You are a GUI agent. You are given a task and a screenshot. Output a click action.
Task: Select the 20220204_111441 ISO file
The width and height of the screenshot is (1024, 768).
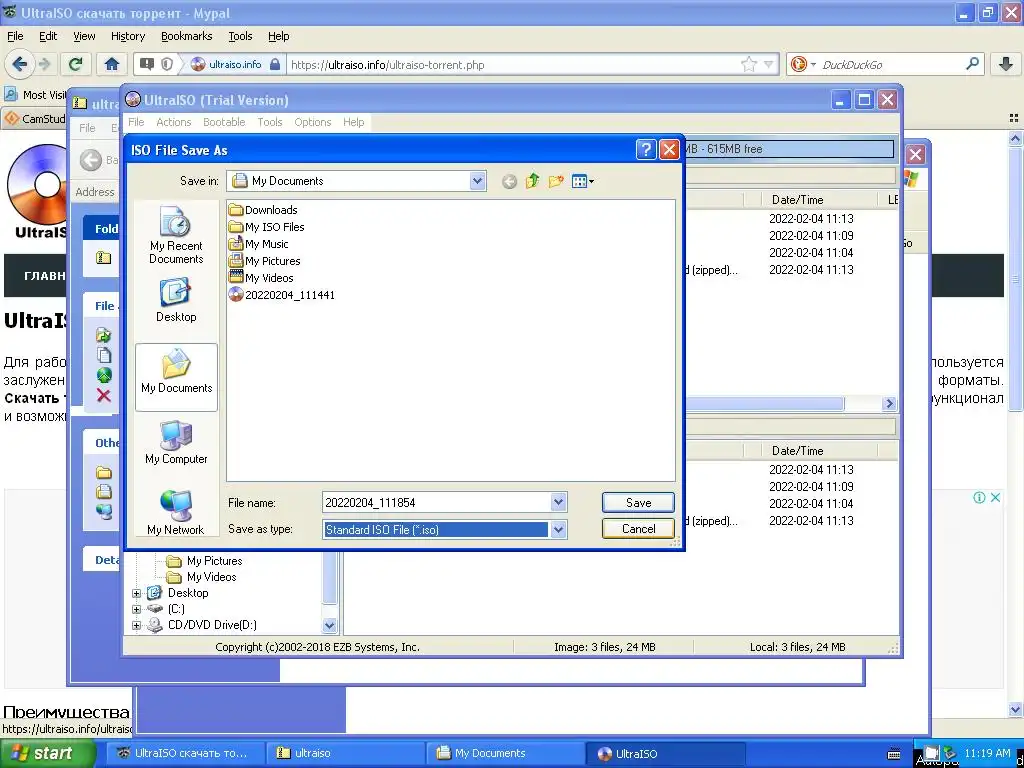click(x=281, y=295)
